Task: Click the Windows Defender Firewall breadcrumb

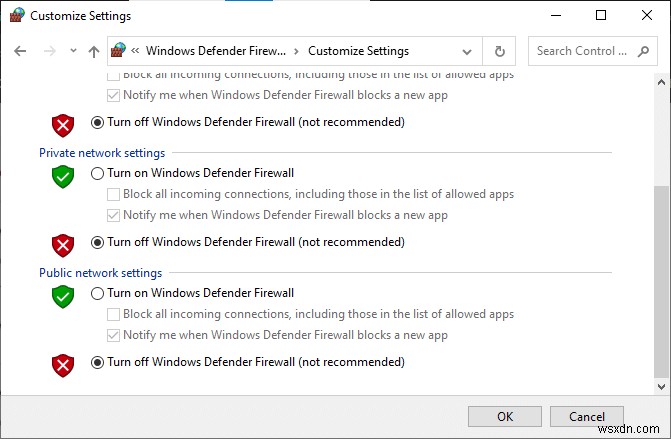Action: coord(216,51)
